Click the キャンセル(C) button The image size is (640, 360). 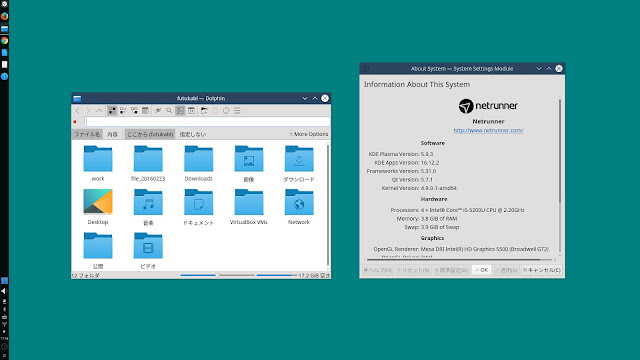tap(542, 270)
